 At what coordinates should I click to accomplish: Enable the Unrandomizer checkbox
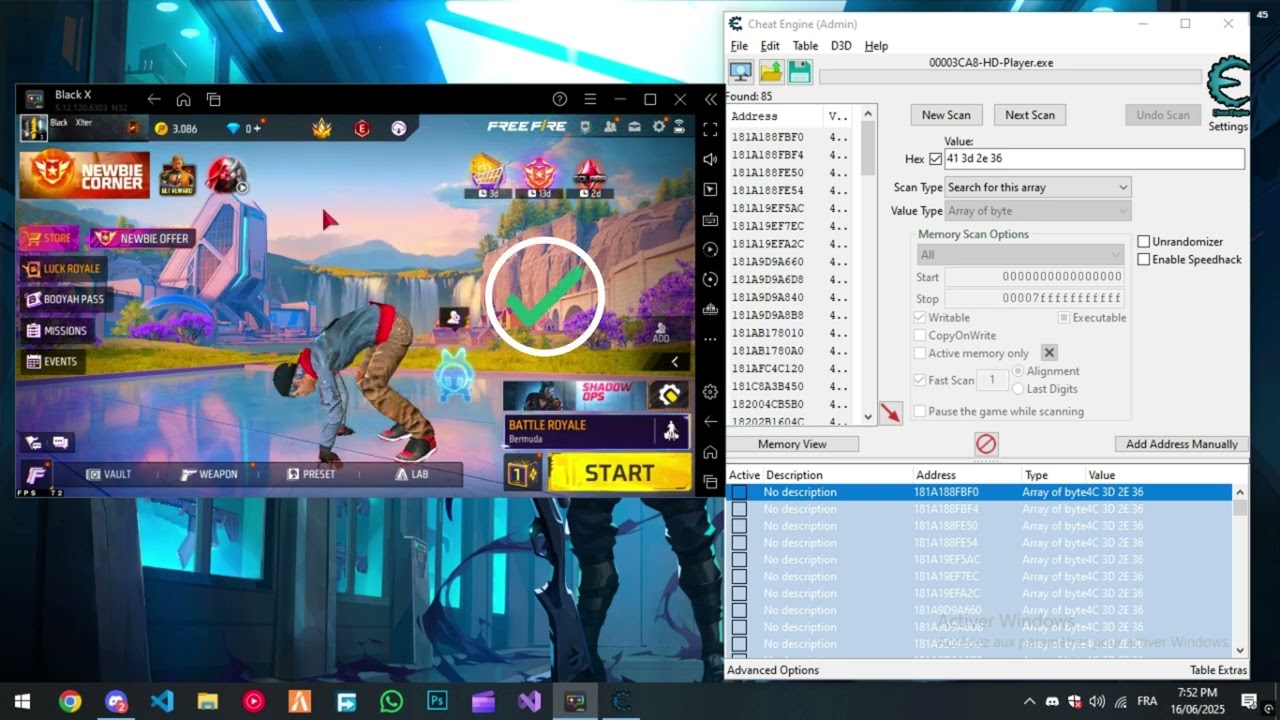1144,242
